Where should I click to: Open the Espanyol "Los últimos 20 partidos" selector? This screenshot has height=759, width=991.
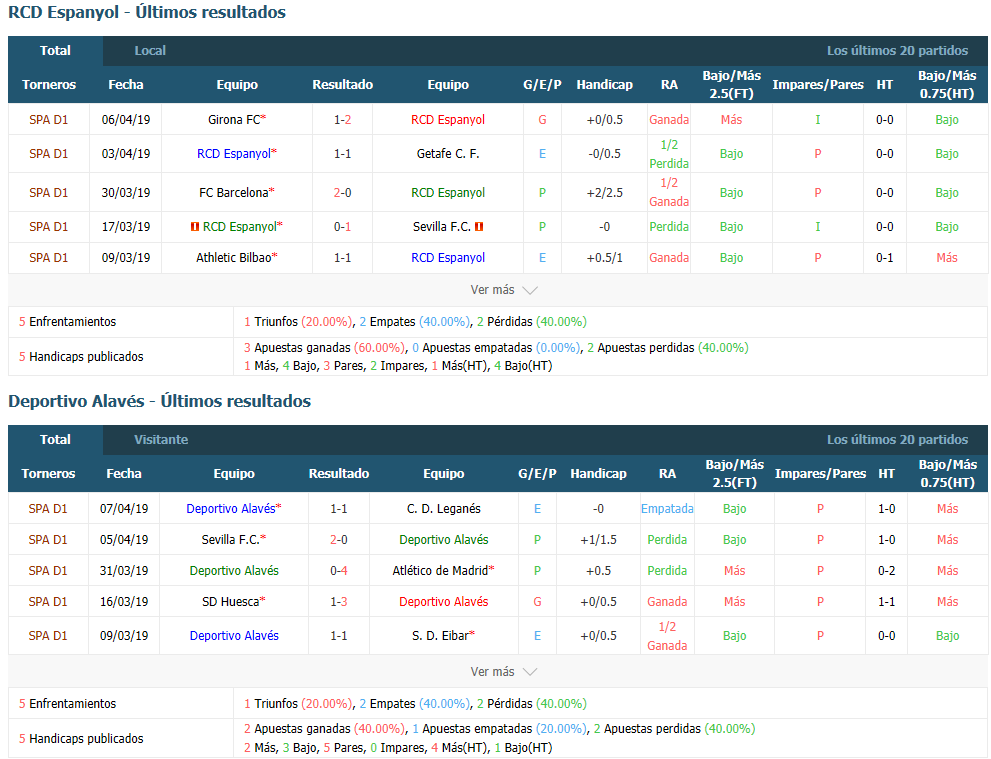click(897, 51)
